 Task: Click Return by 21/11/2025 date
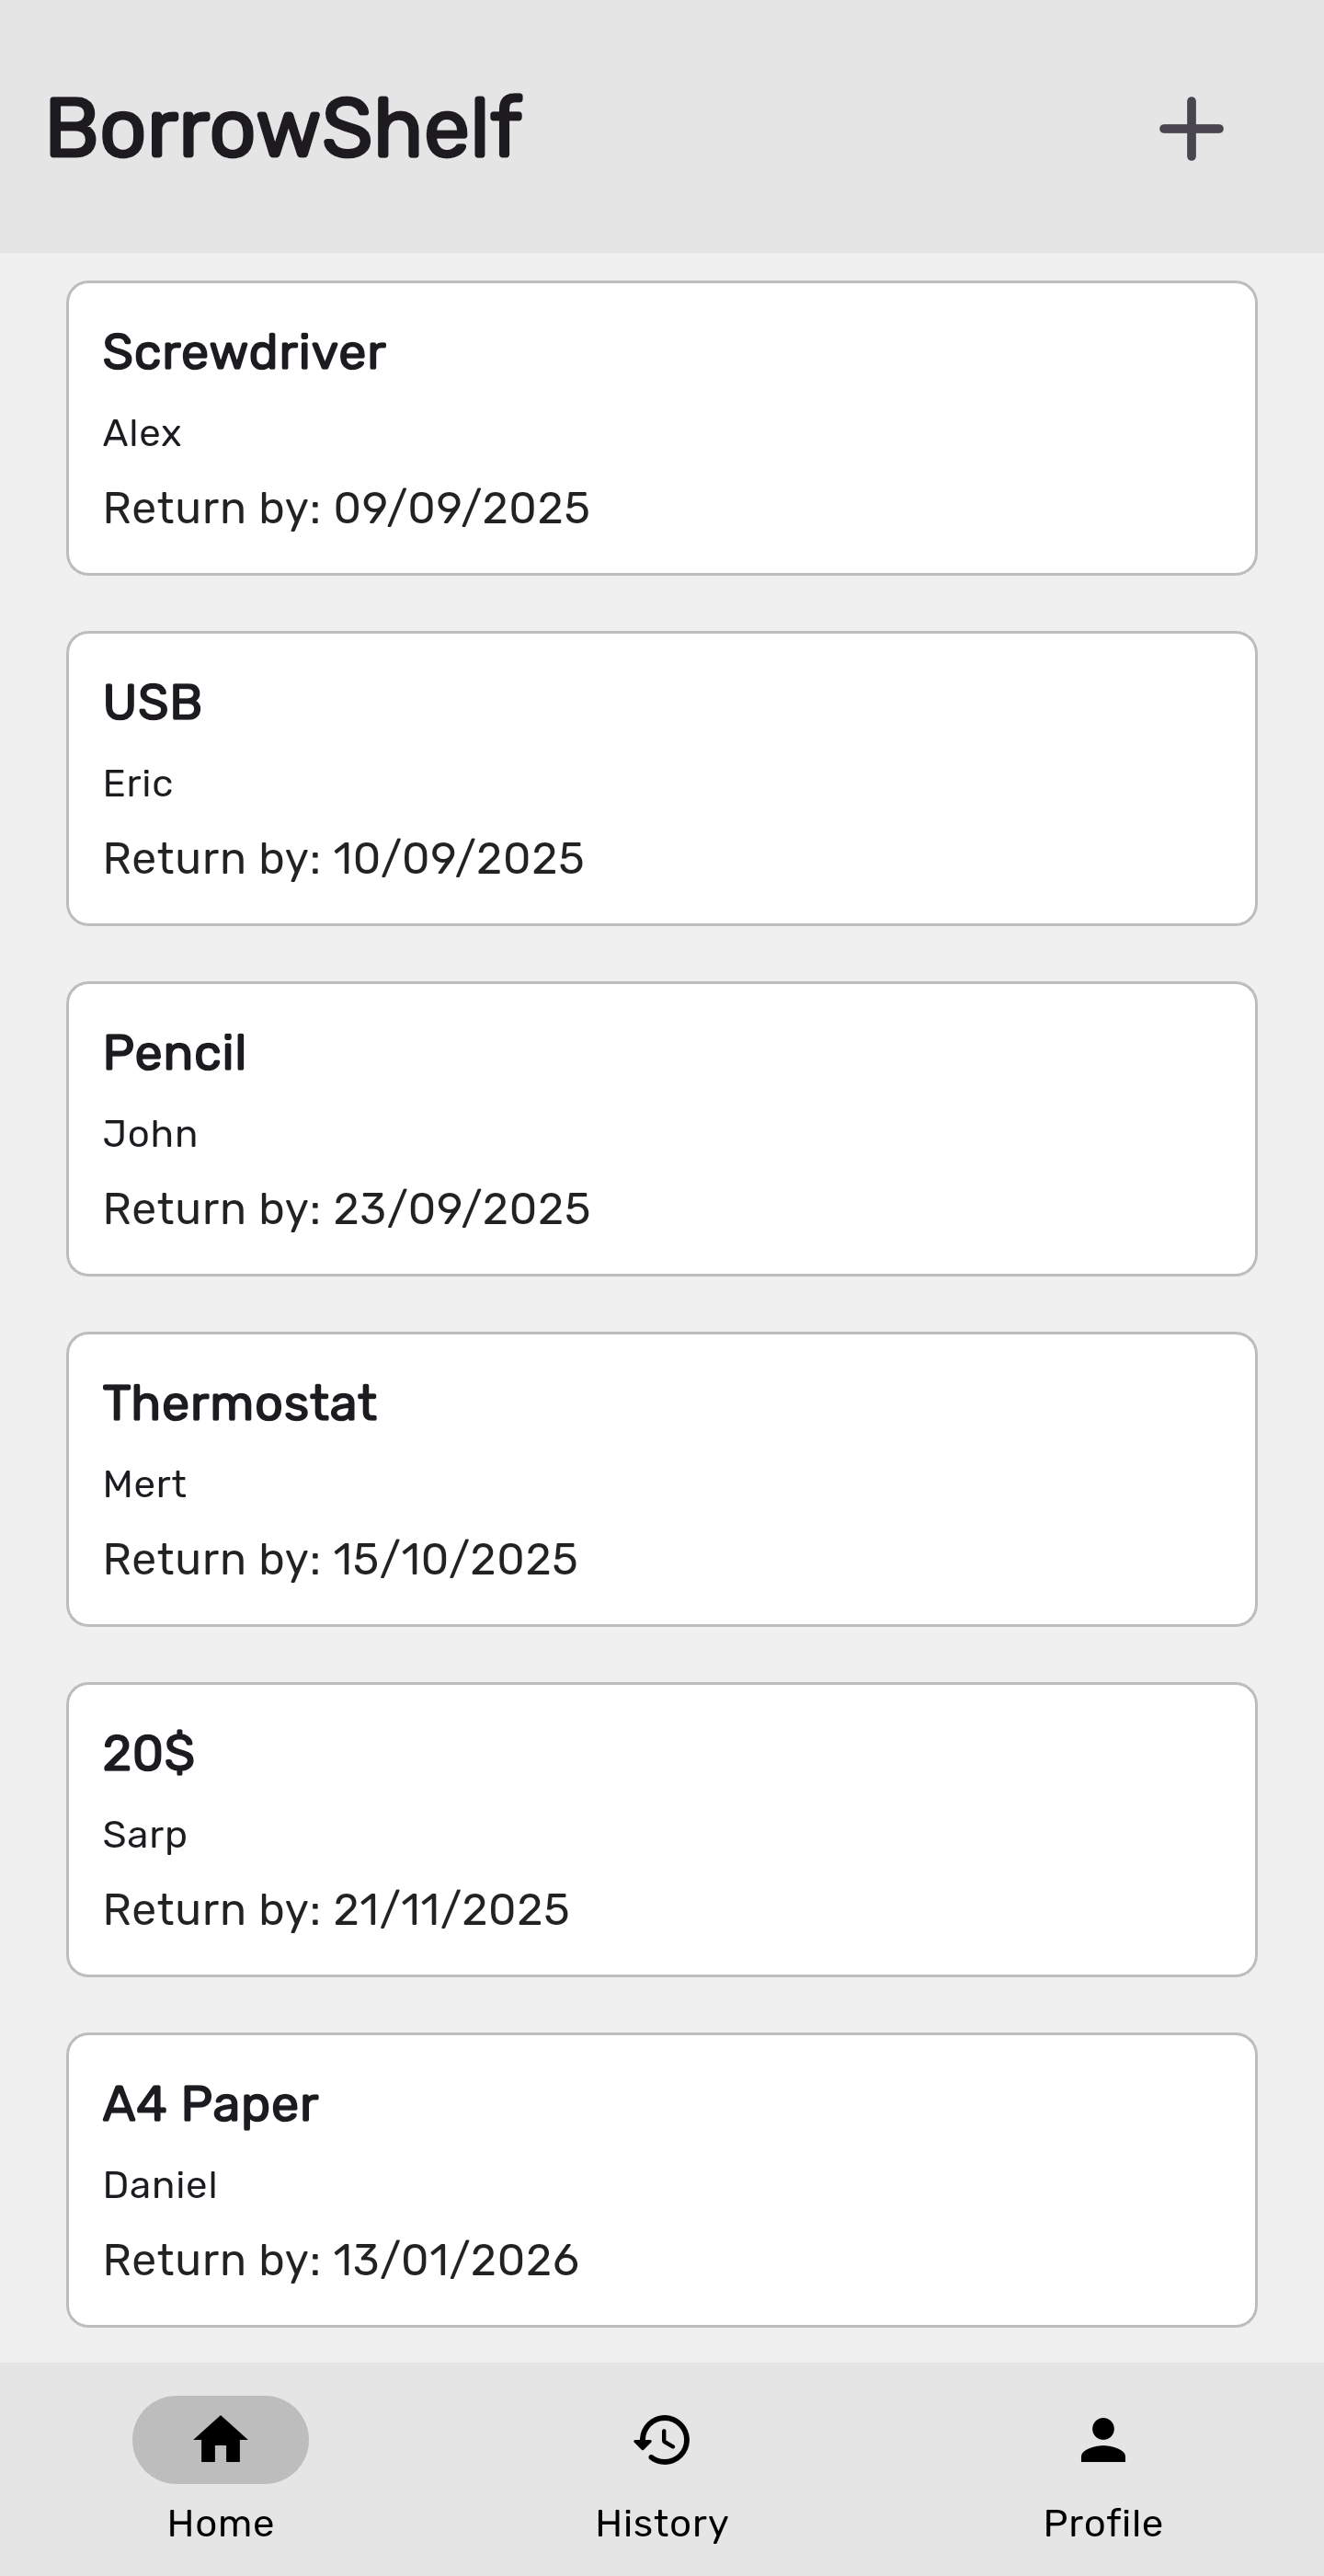336,1910
